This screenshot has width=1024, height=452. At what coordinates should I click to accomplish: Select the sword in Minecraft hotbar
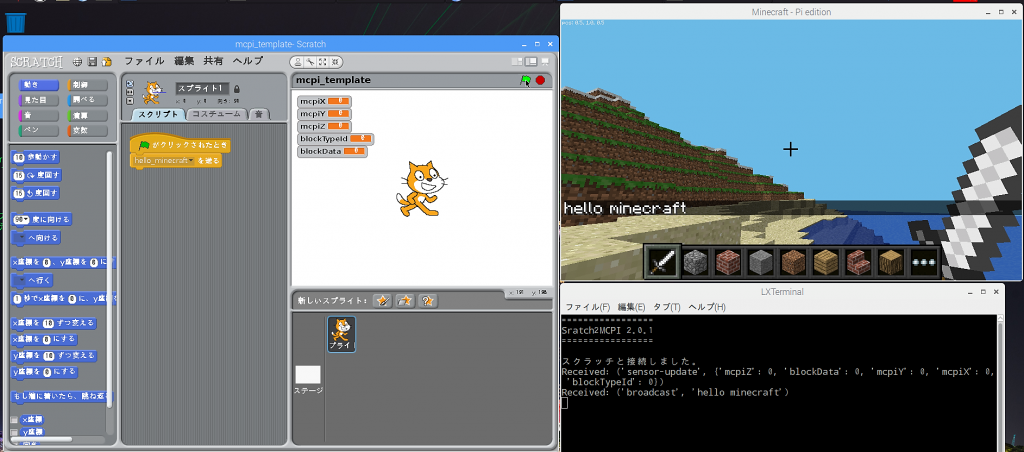point(663,263)
